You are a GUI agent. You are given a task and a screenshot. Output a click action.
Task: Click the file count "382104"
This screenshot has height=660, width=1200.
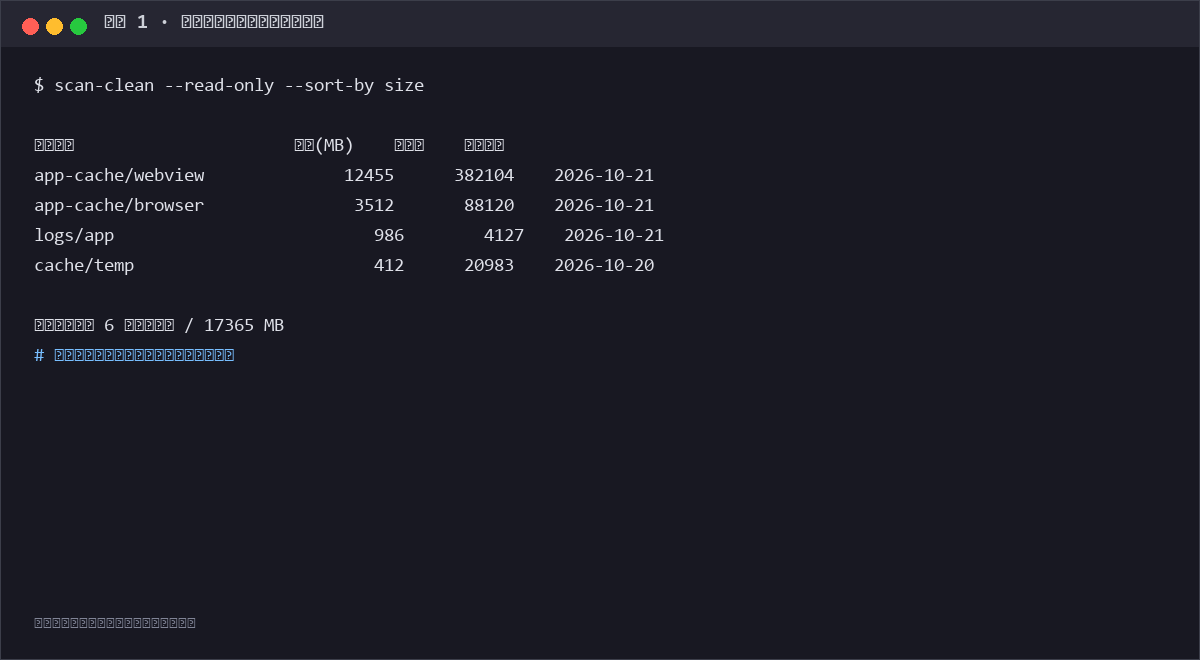click(484, 175)
